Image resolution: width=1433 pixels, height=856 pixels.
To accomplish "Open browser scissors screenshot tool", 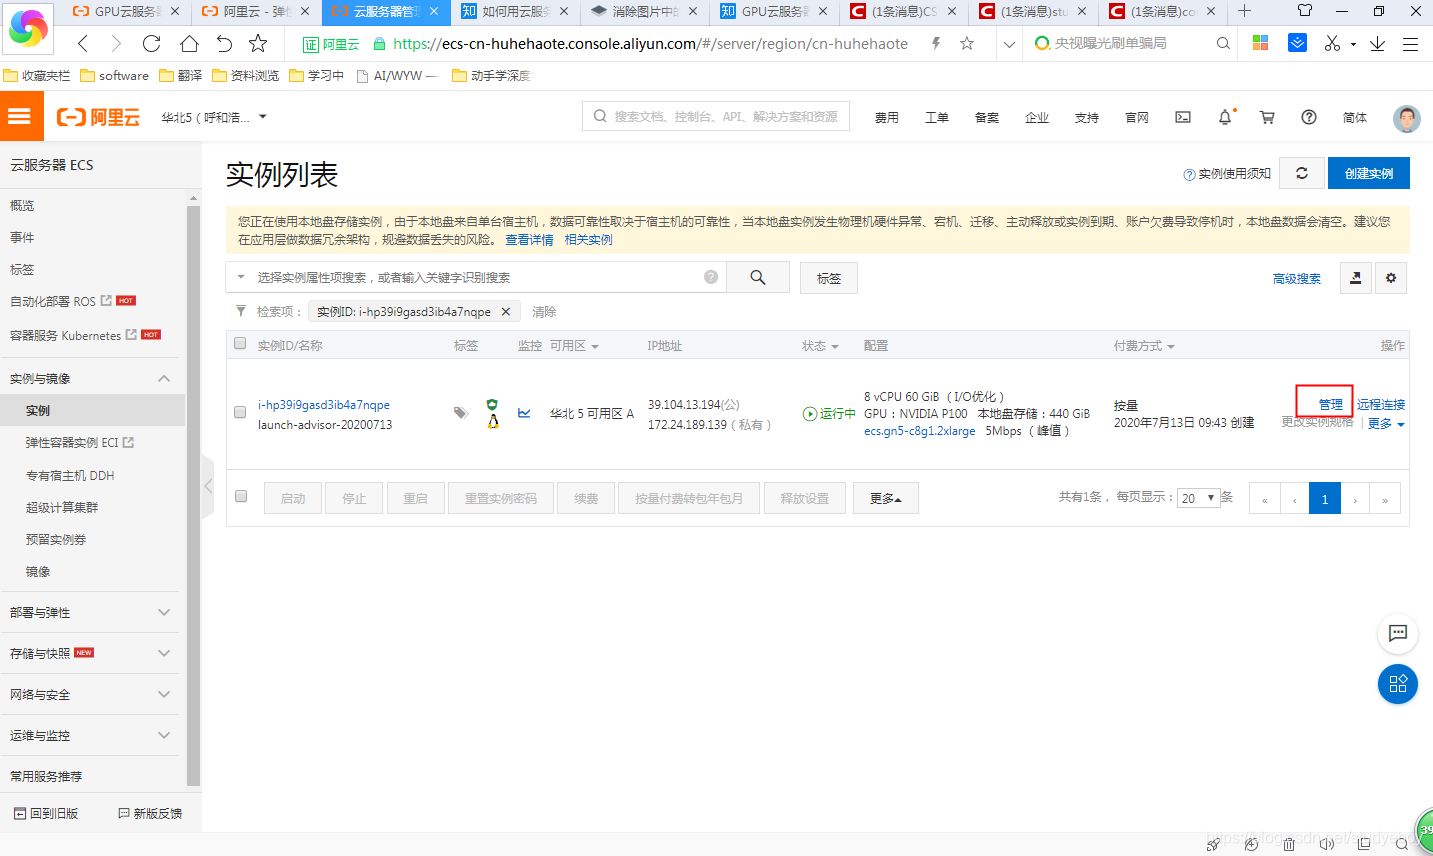I will (x=1332, y=43).
